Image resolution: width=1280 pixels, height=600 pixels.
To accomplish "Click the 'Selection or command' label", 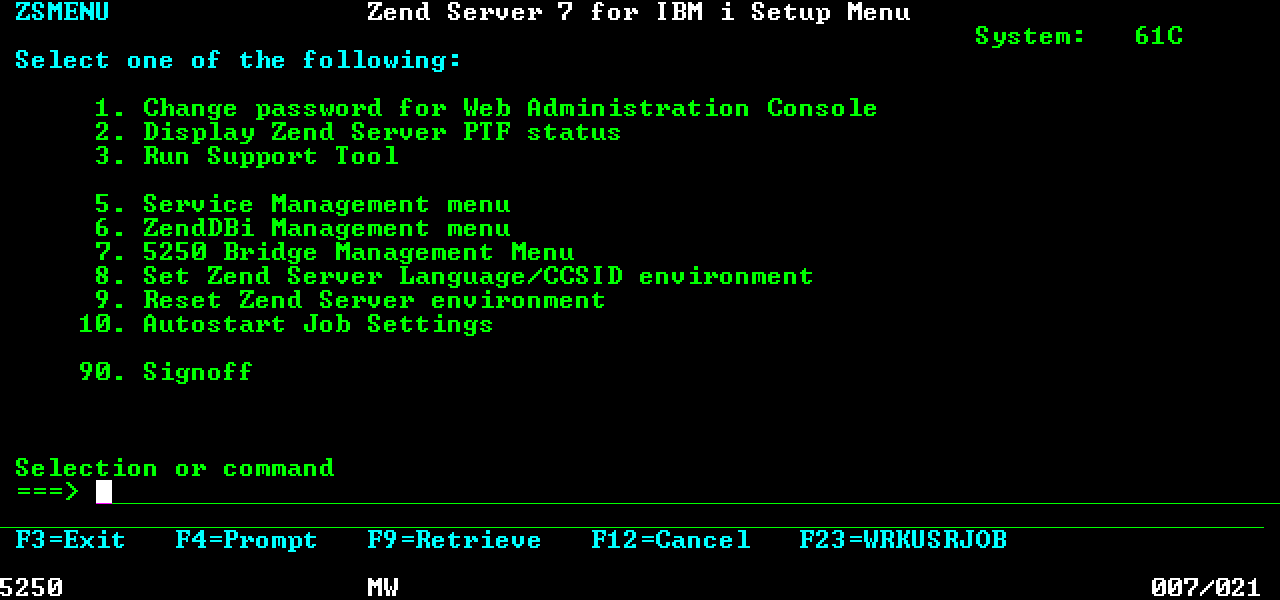I will pos(174,468).
